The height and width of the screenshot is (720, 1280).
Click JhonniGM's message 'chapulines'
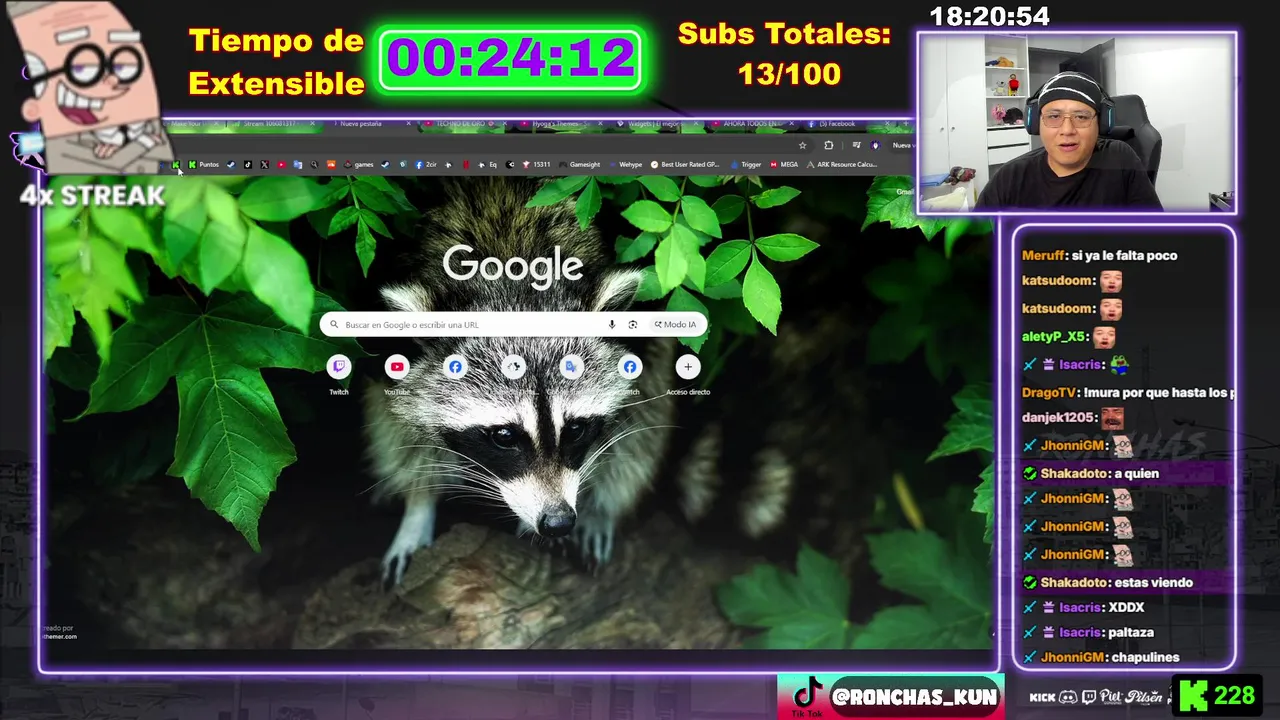(x=1146, y=657)
